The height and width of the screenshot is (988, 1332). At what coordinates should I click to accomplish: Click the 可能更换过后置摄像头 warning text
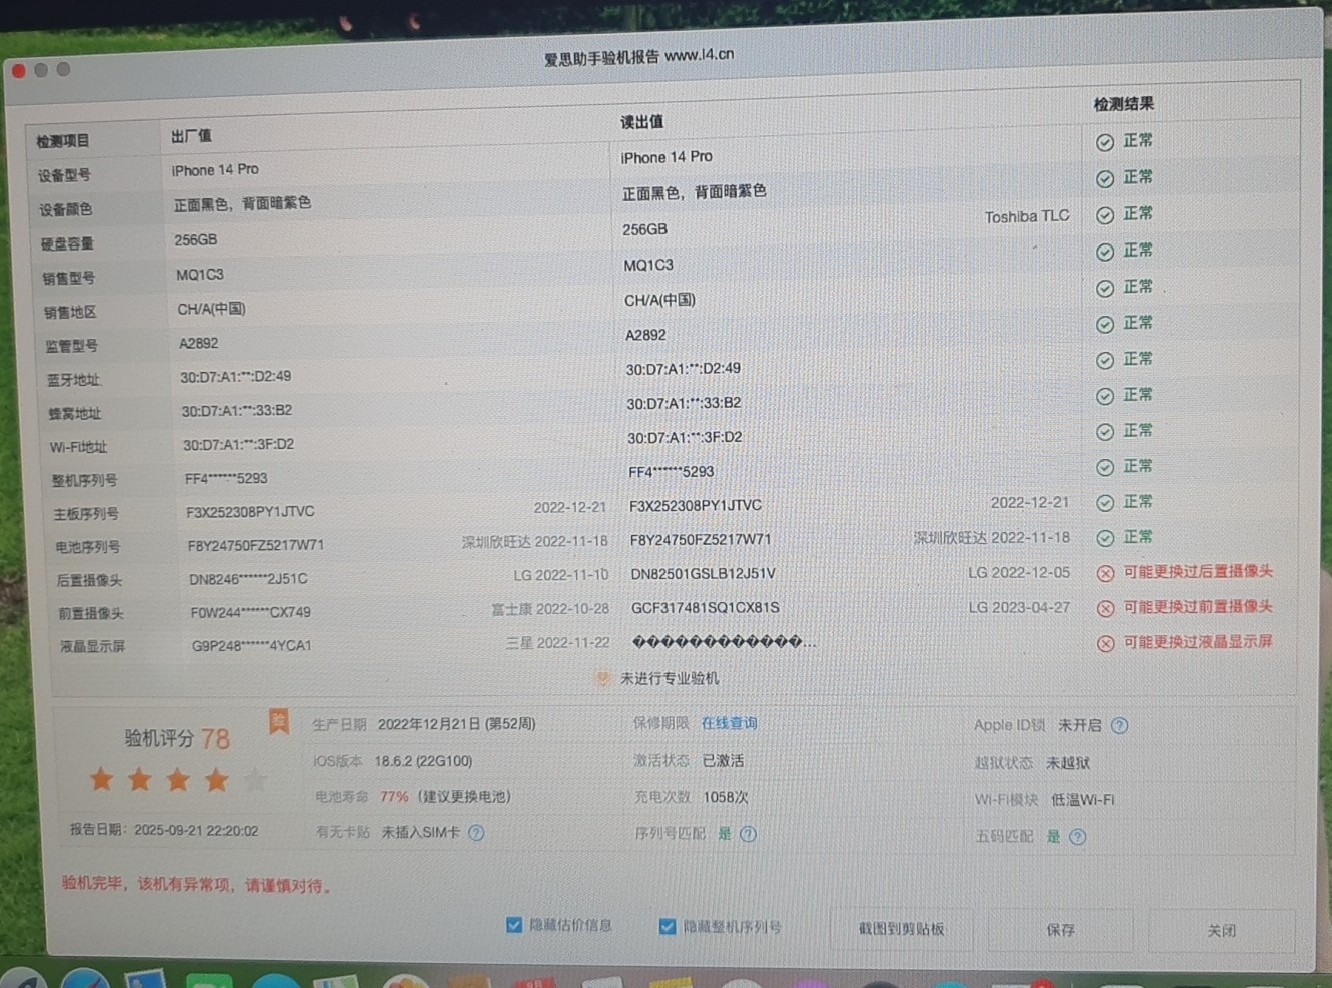tap(1198, 571)
